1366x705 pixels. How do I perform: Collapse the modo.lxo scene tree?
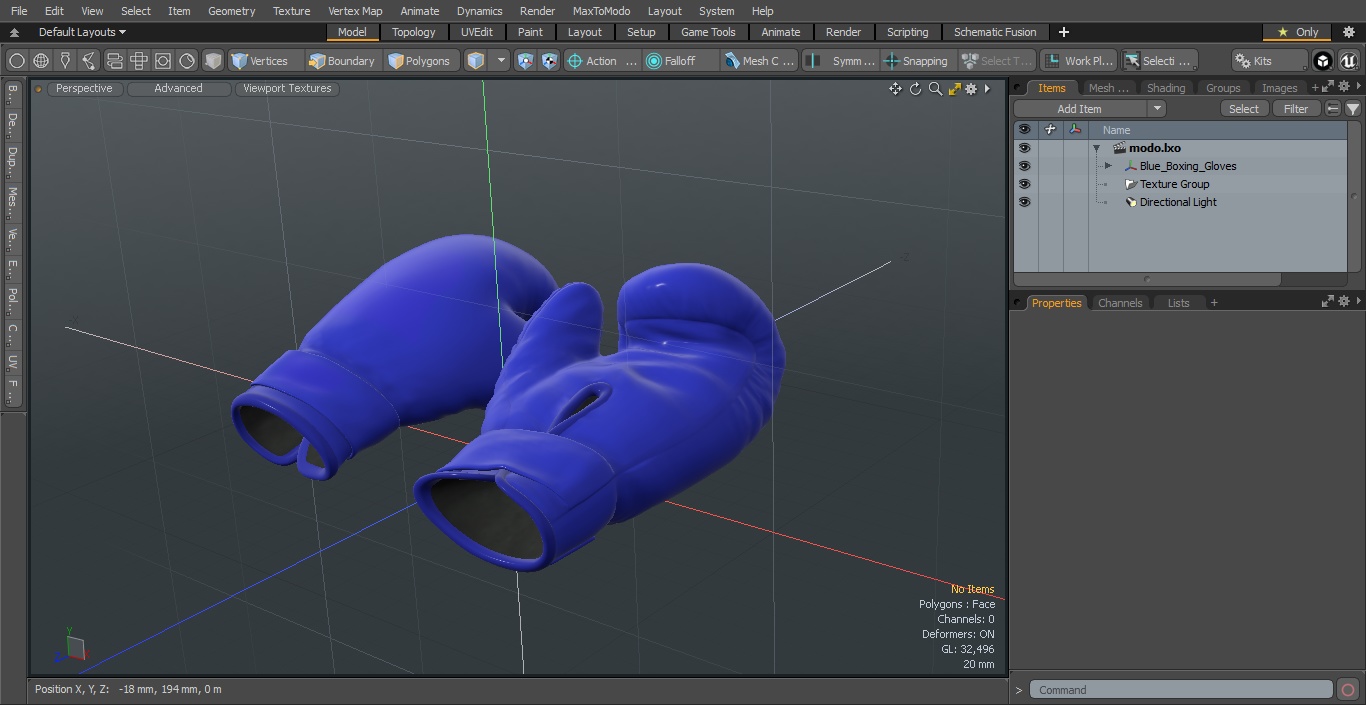(x=1097, y=148)
